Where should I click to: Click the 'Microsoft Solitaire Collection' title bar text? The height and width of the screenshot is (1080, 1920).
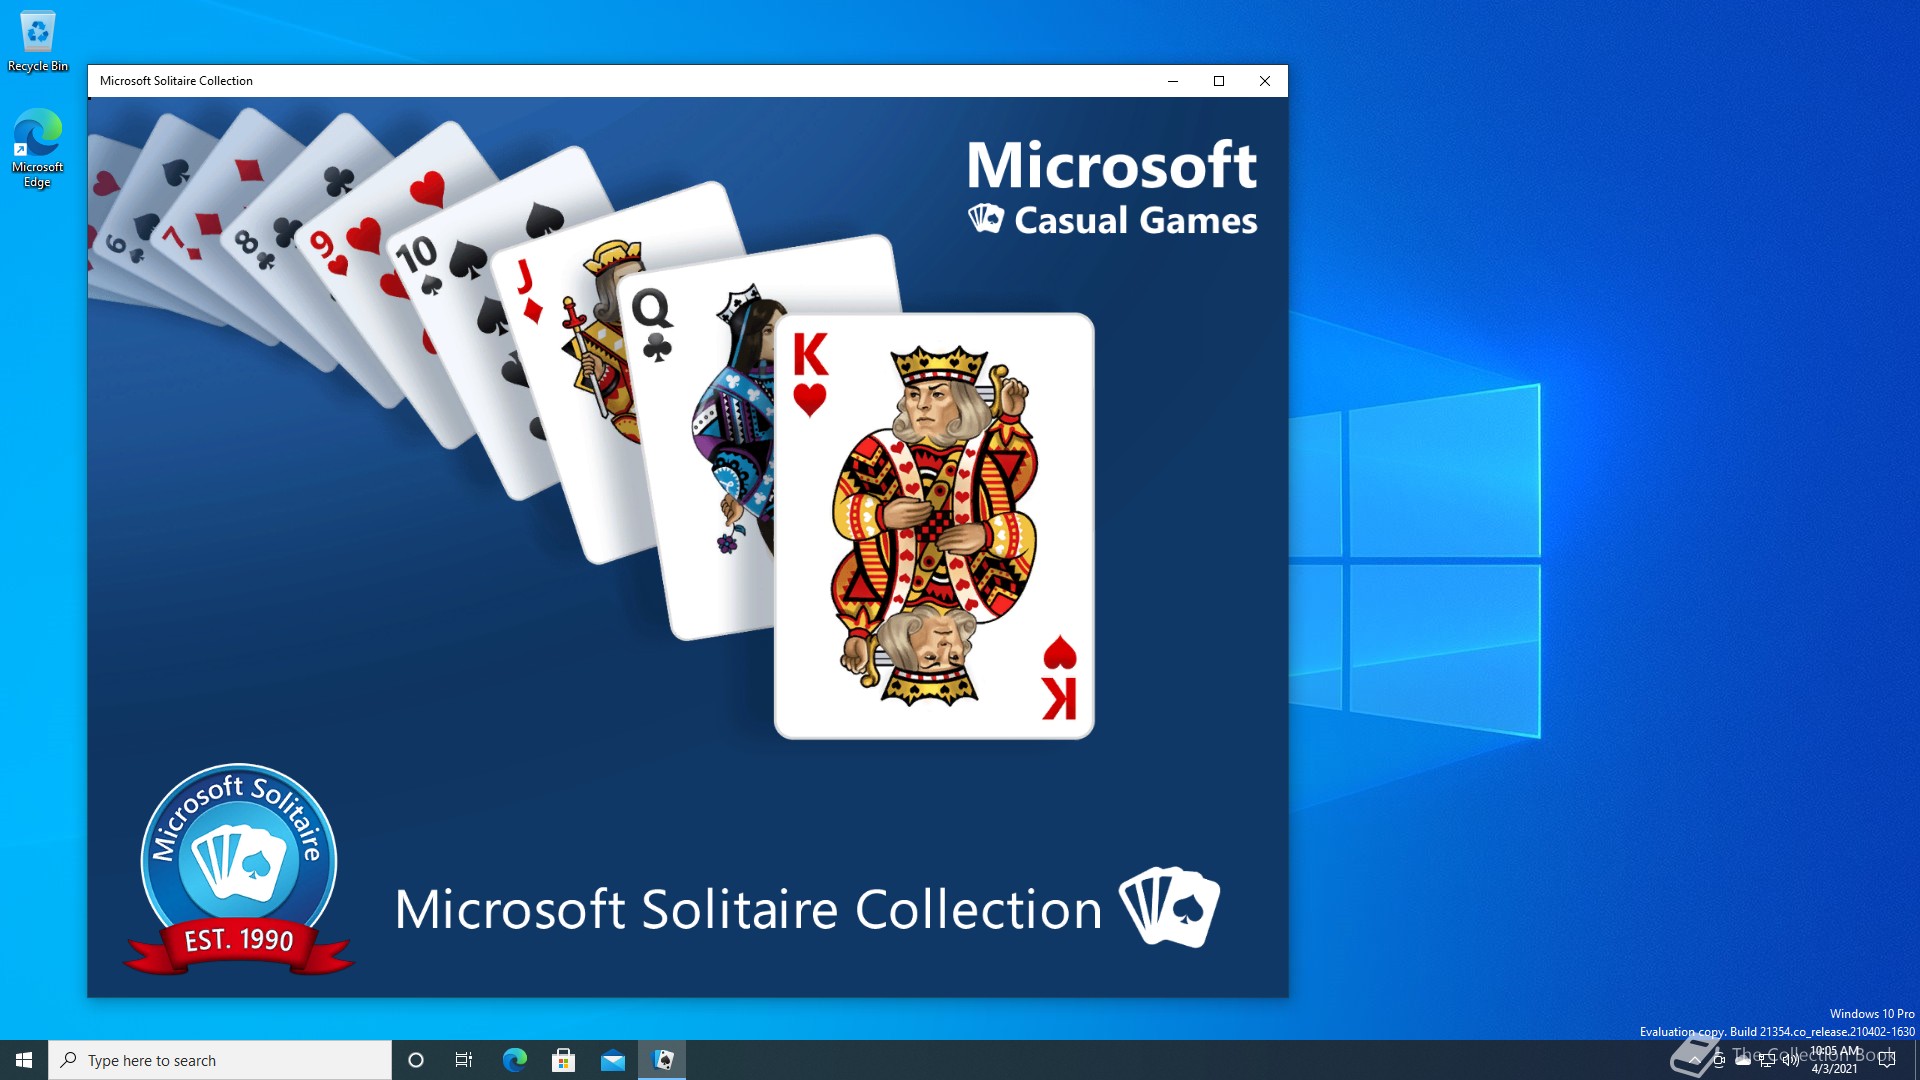point(176,81)
